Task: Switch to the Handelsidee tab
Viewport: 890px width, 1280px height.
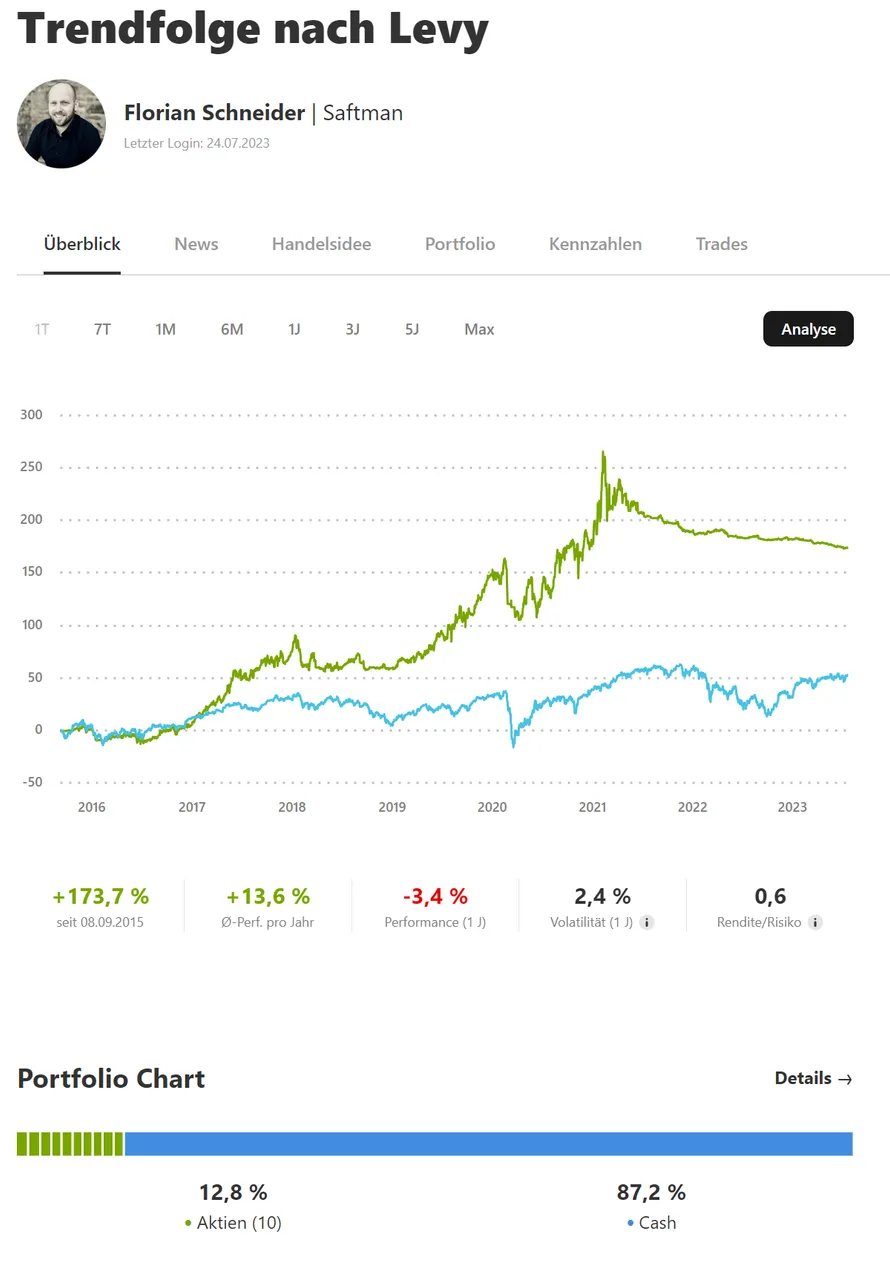Action: point(321,244)
